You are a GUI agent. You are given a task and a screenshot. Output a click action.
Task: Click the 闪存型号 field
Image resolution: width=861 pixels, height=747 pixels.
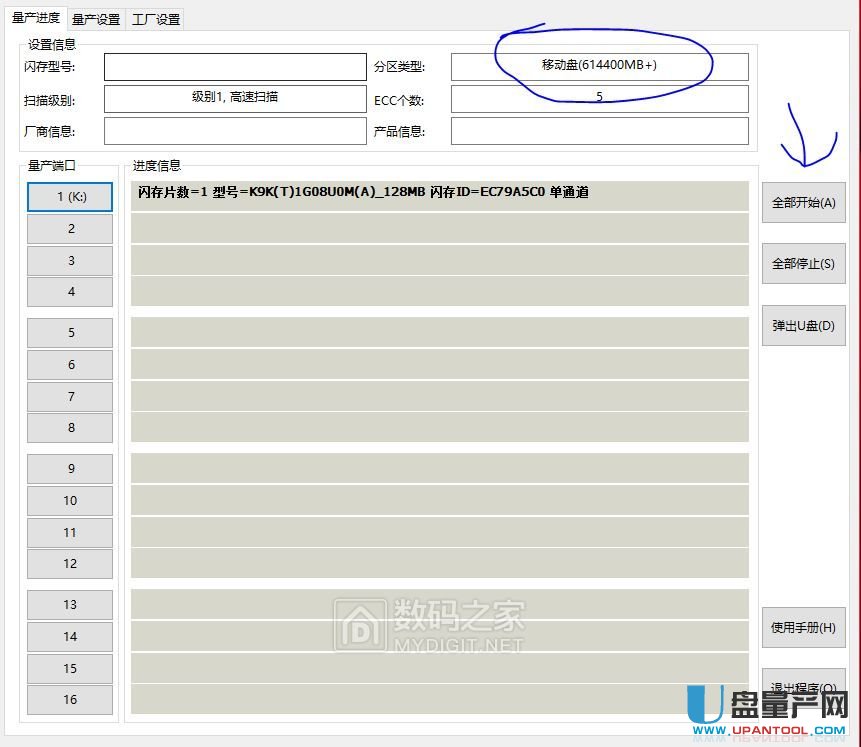click(235, 67)
